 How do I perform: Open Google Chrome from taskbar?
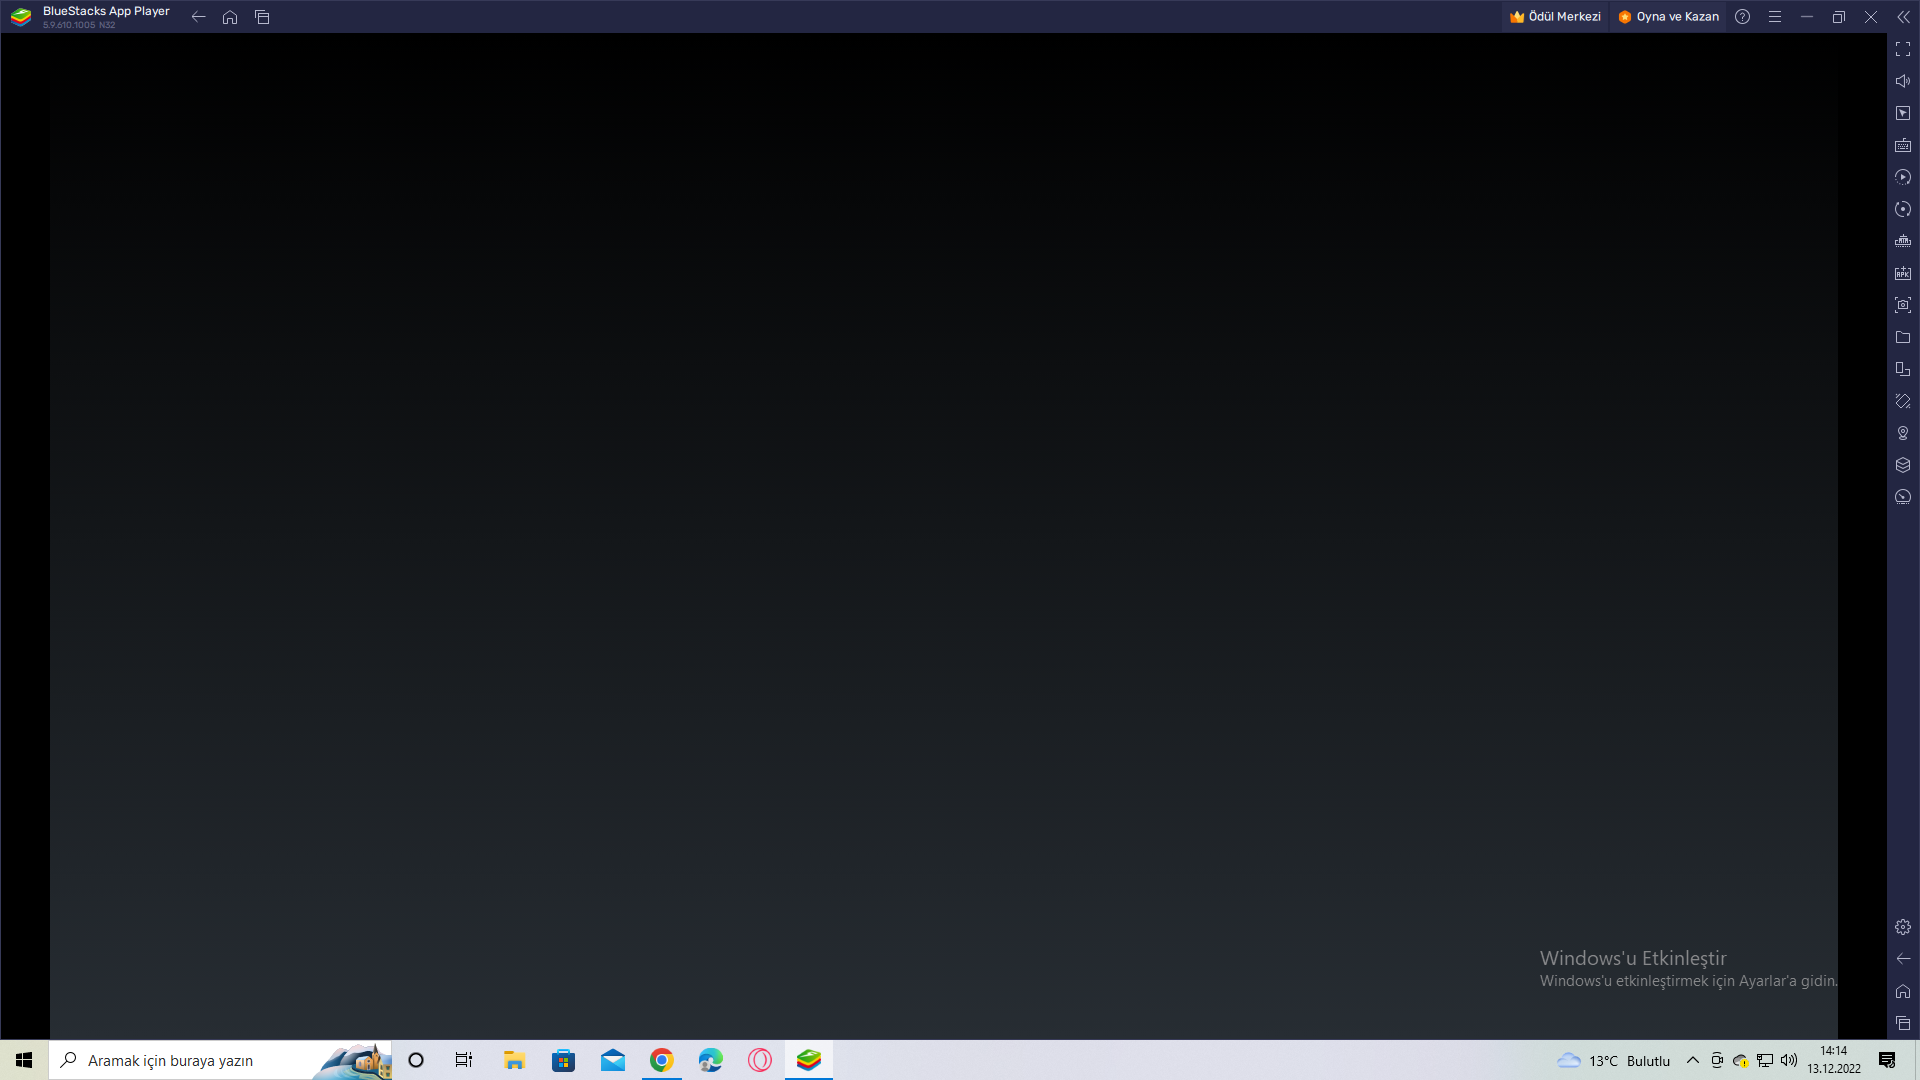[661, 1060]
